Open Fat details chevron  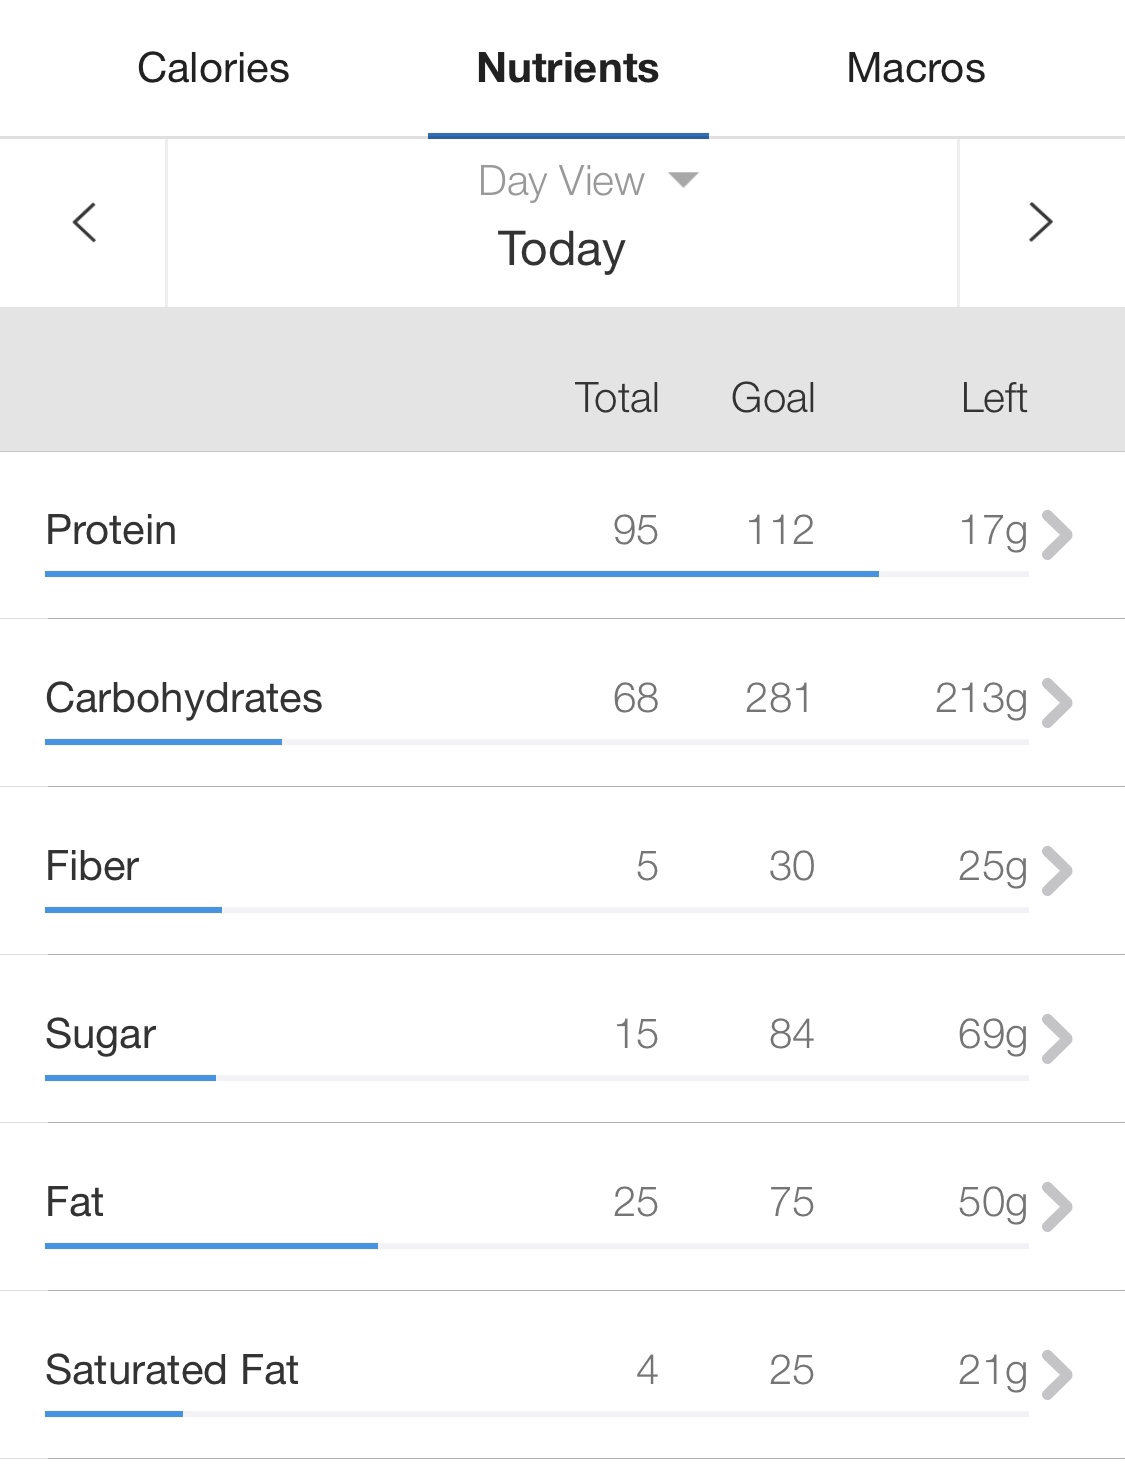point(1056,1206)
